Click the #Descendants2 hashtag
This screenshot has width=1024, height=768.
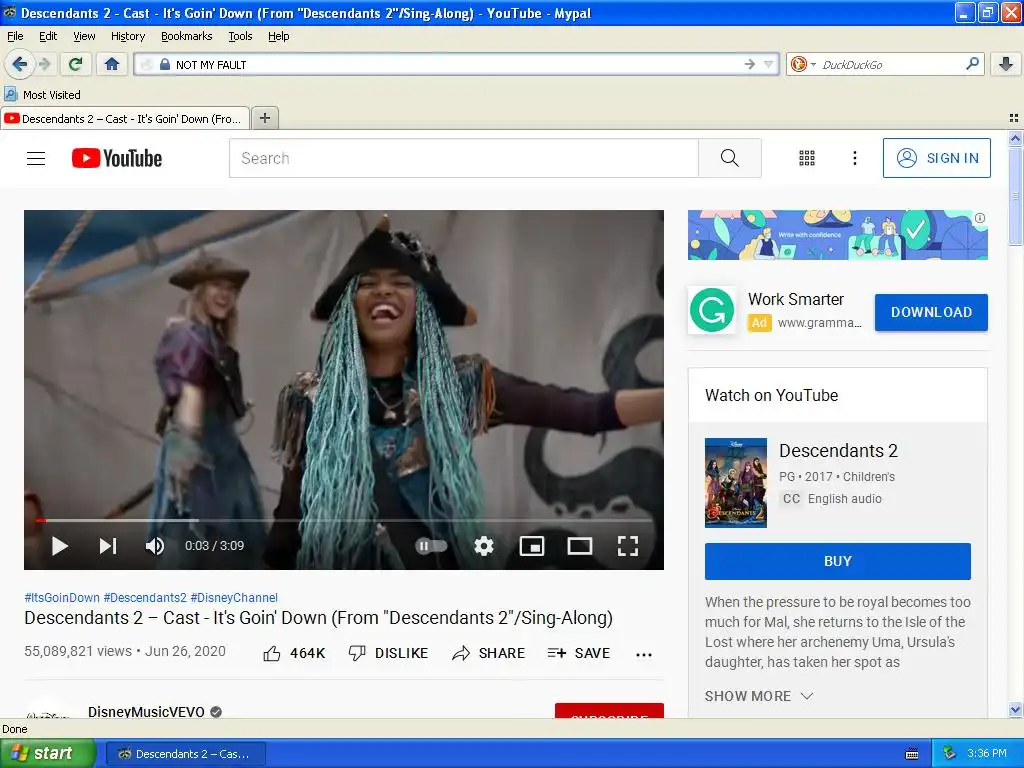(145, 598)
